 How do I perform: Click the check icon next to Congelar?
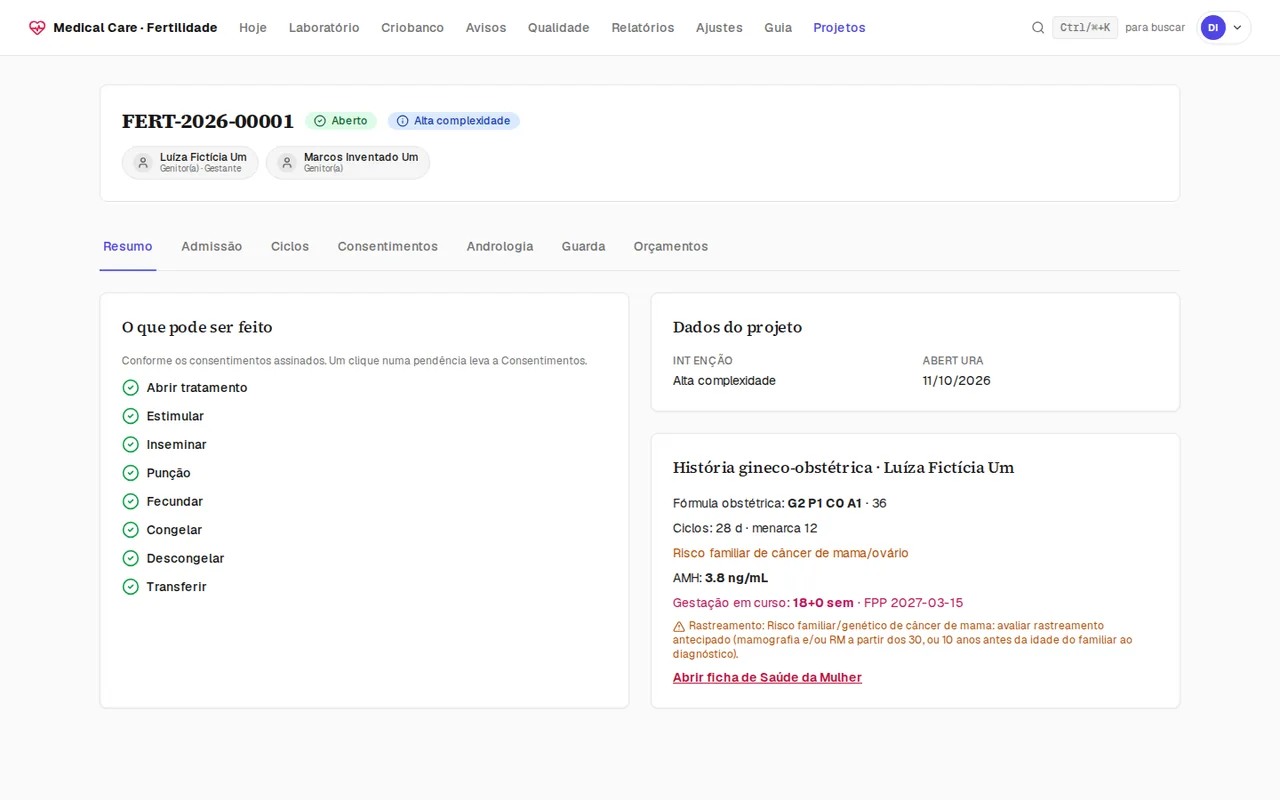point(130,530)
